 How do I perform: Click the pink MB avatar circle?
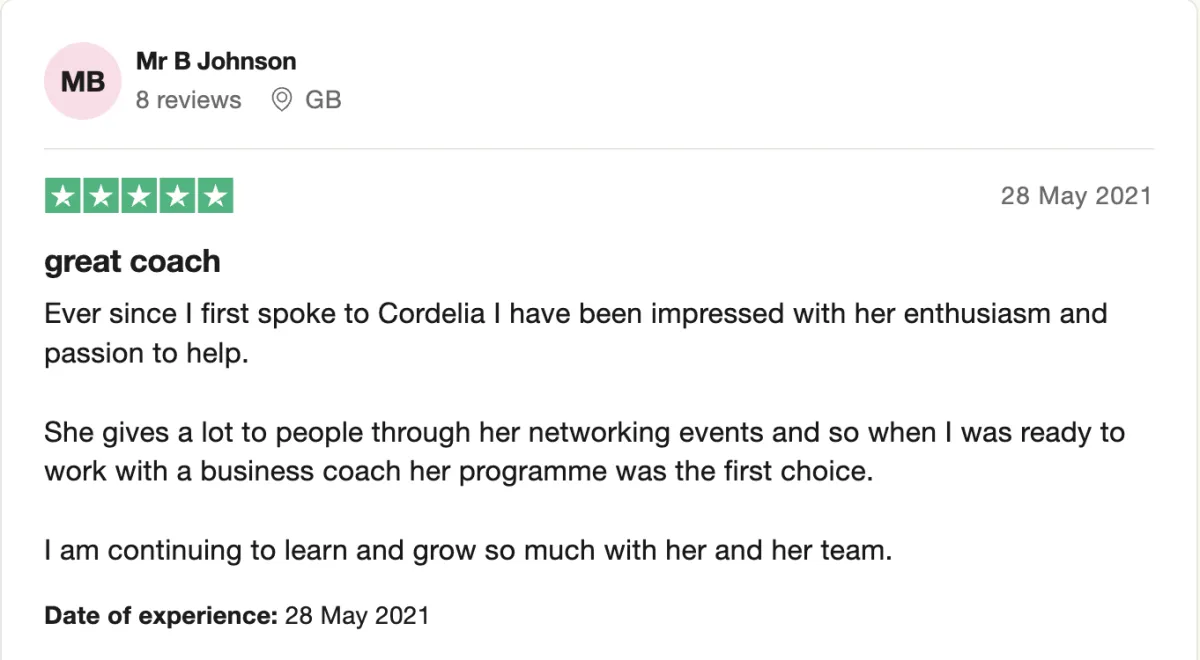(83, 81)
